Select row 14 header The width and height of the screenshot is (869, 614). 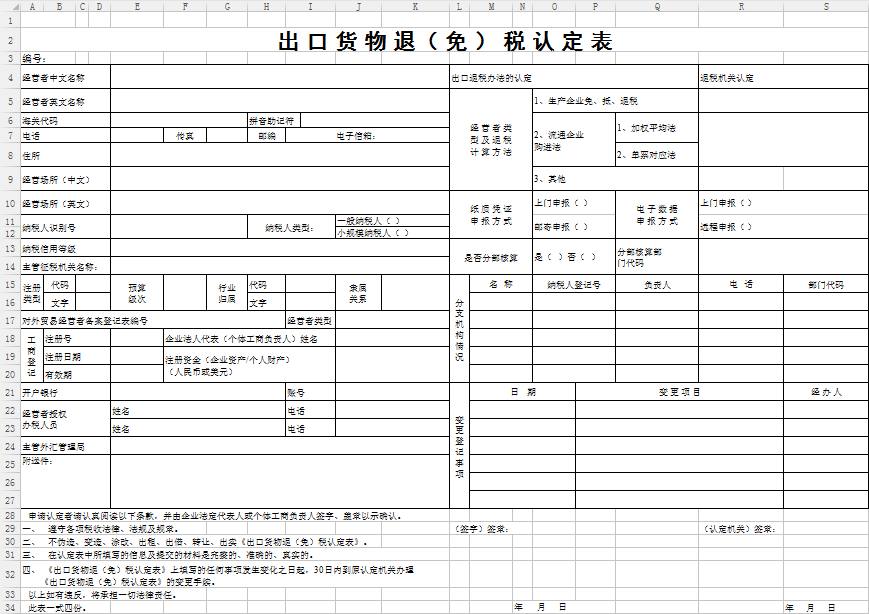(x=9, y=267)
